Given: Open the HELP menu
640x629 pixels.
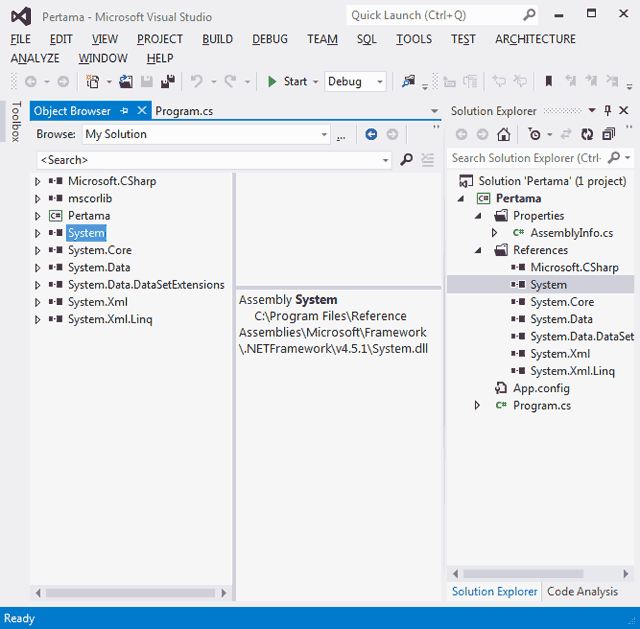Looking at the screenshot, I should [x=160, y=58].
